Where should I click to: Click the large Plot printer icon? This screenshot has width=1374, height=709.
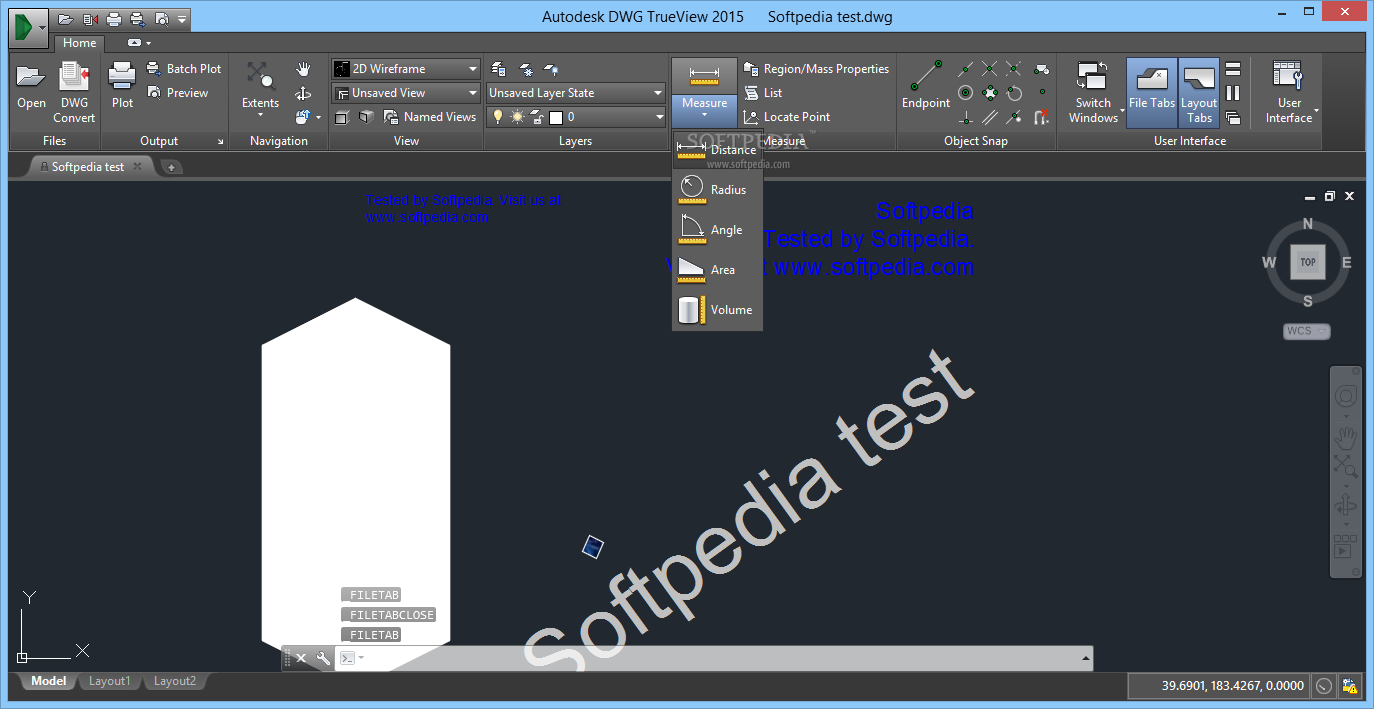[x=122, y=77]
